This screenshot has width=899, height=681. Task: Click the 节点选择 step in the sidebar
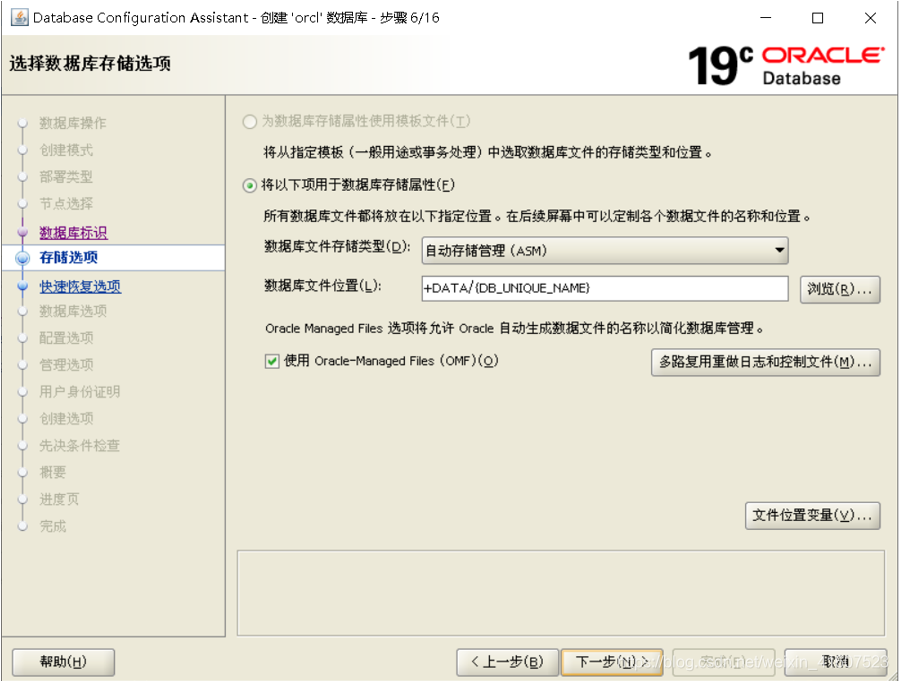click(66, 203)
